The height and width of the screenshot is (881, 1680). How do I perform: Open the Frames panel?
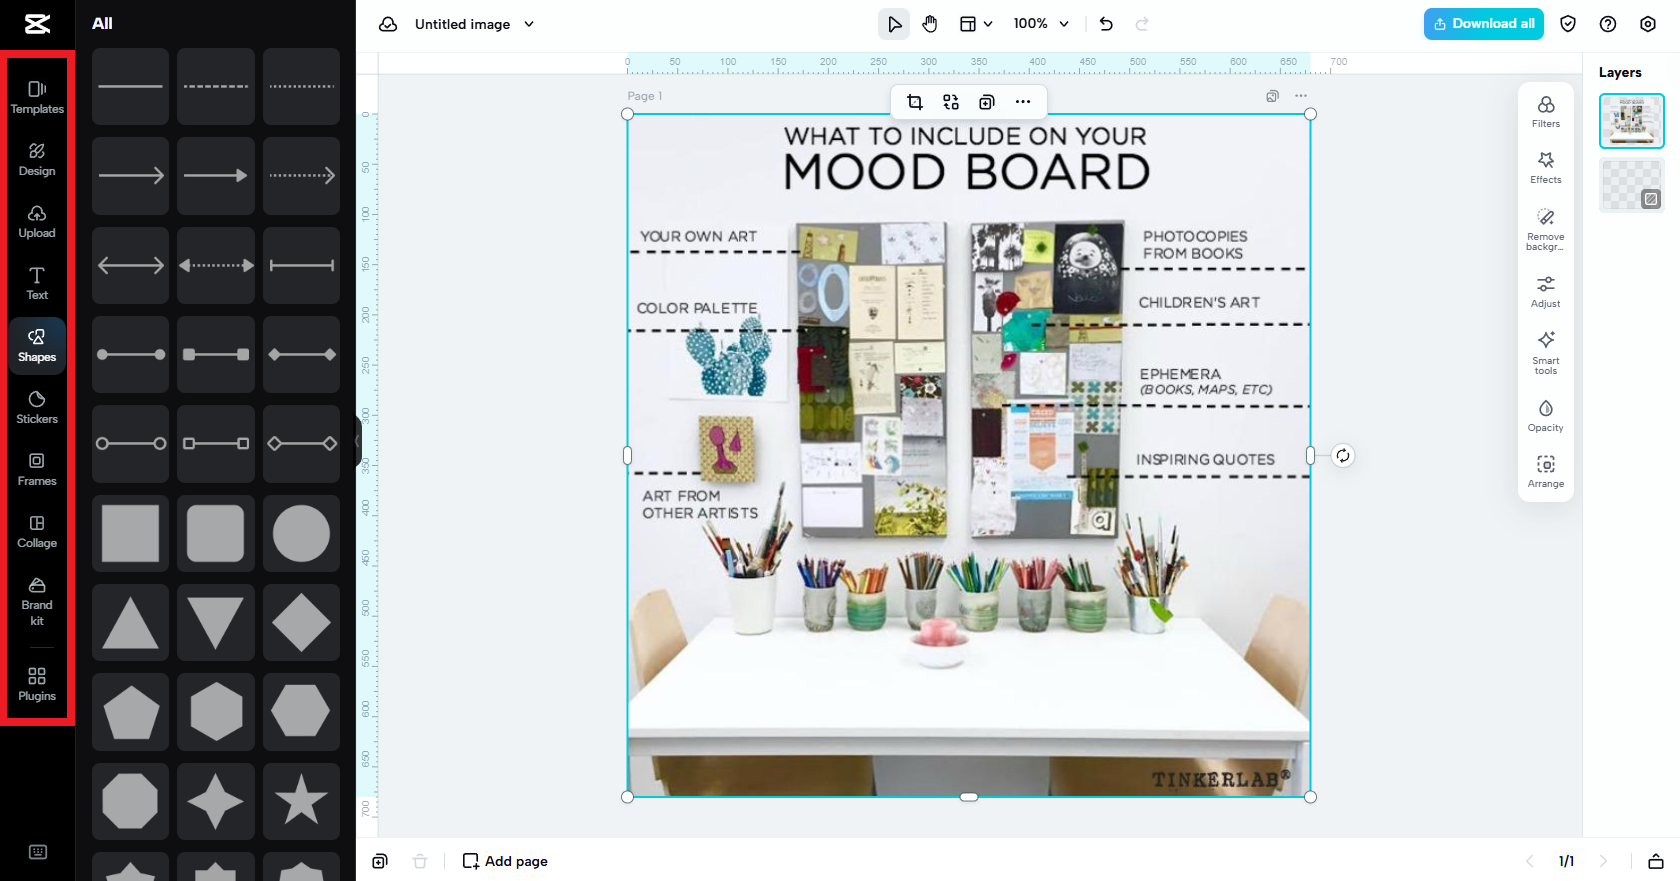coord(37,469)
